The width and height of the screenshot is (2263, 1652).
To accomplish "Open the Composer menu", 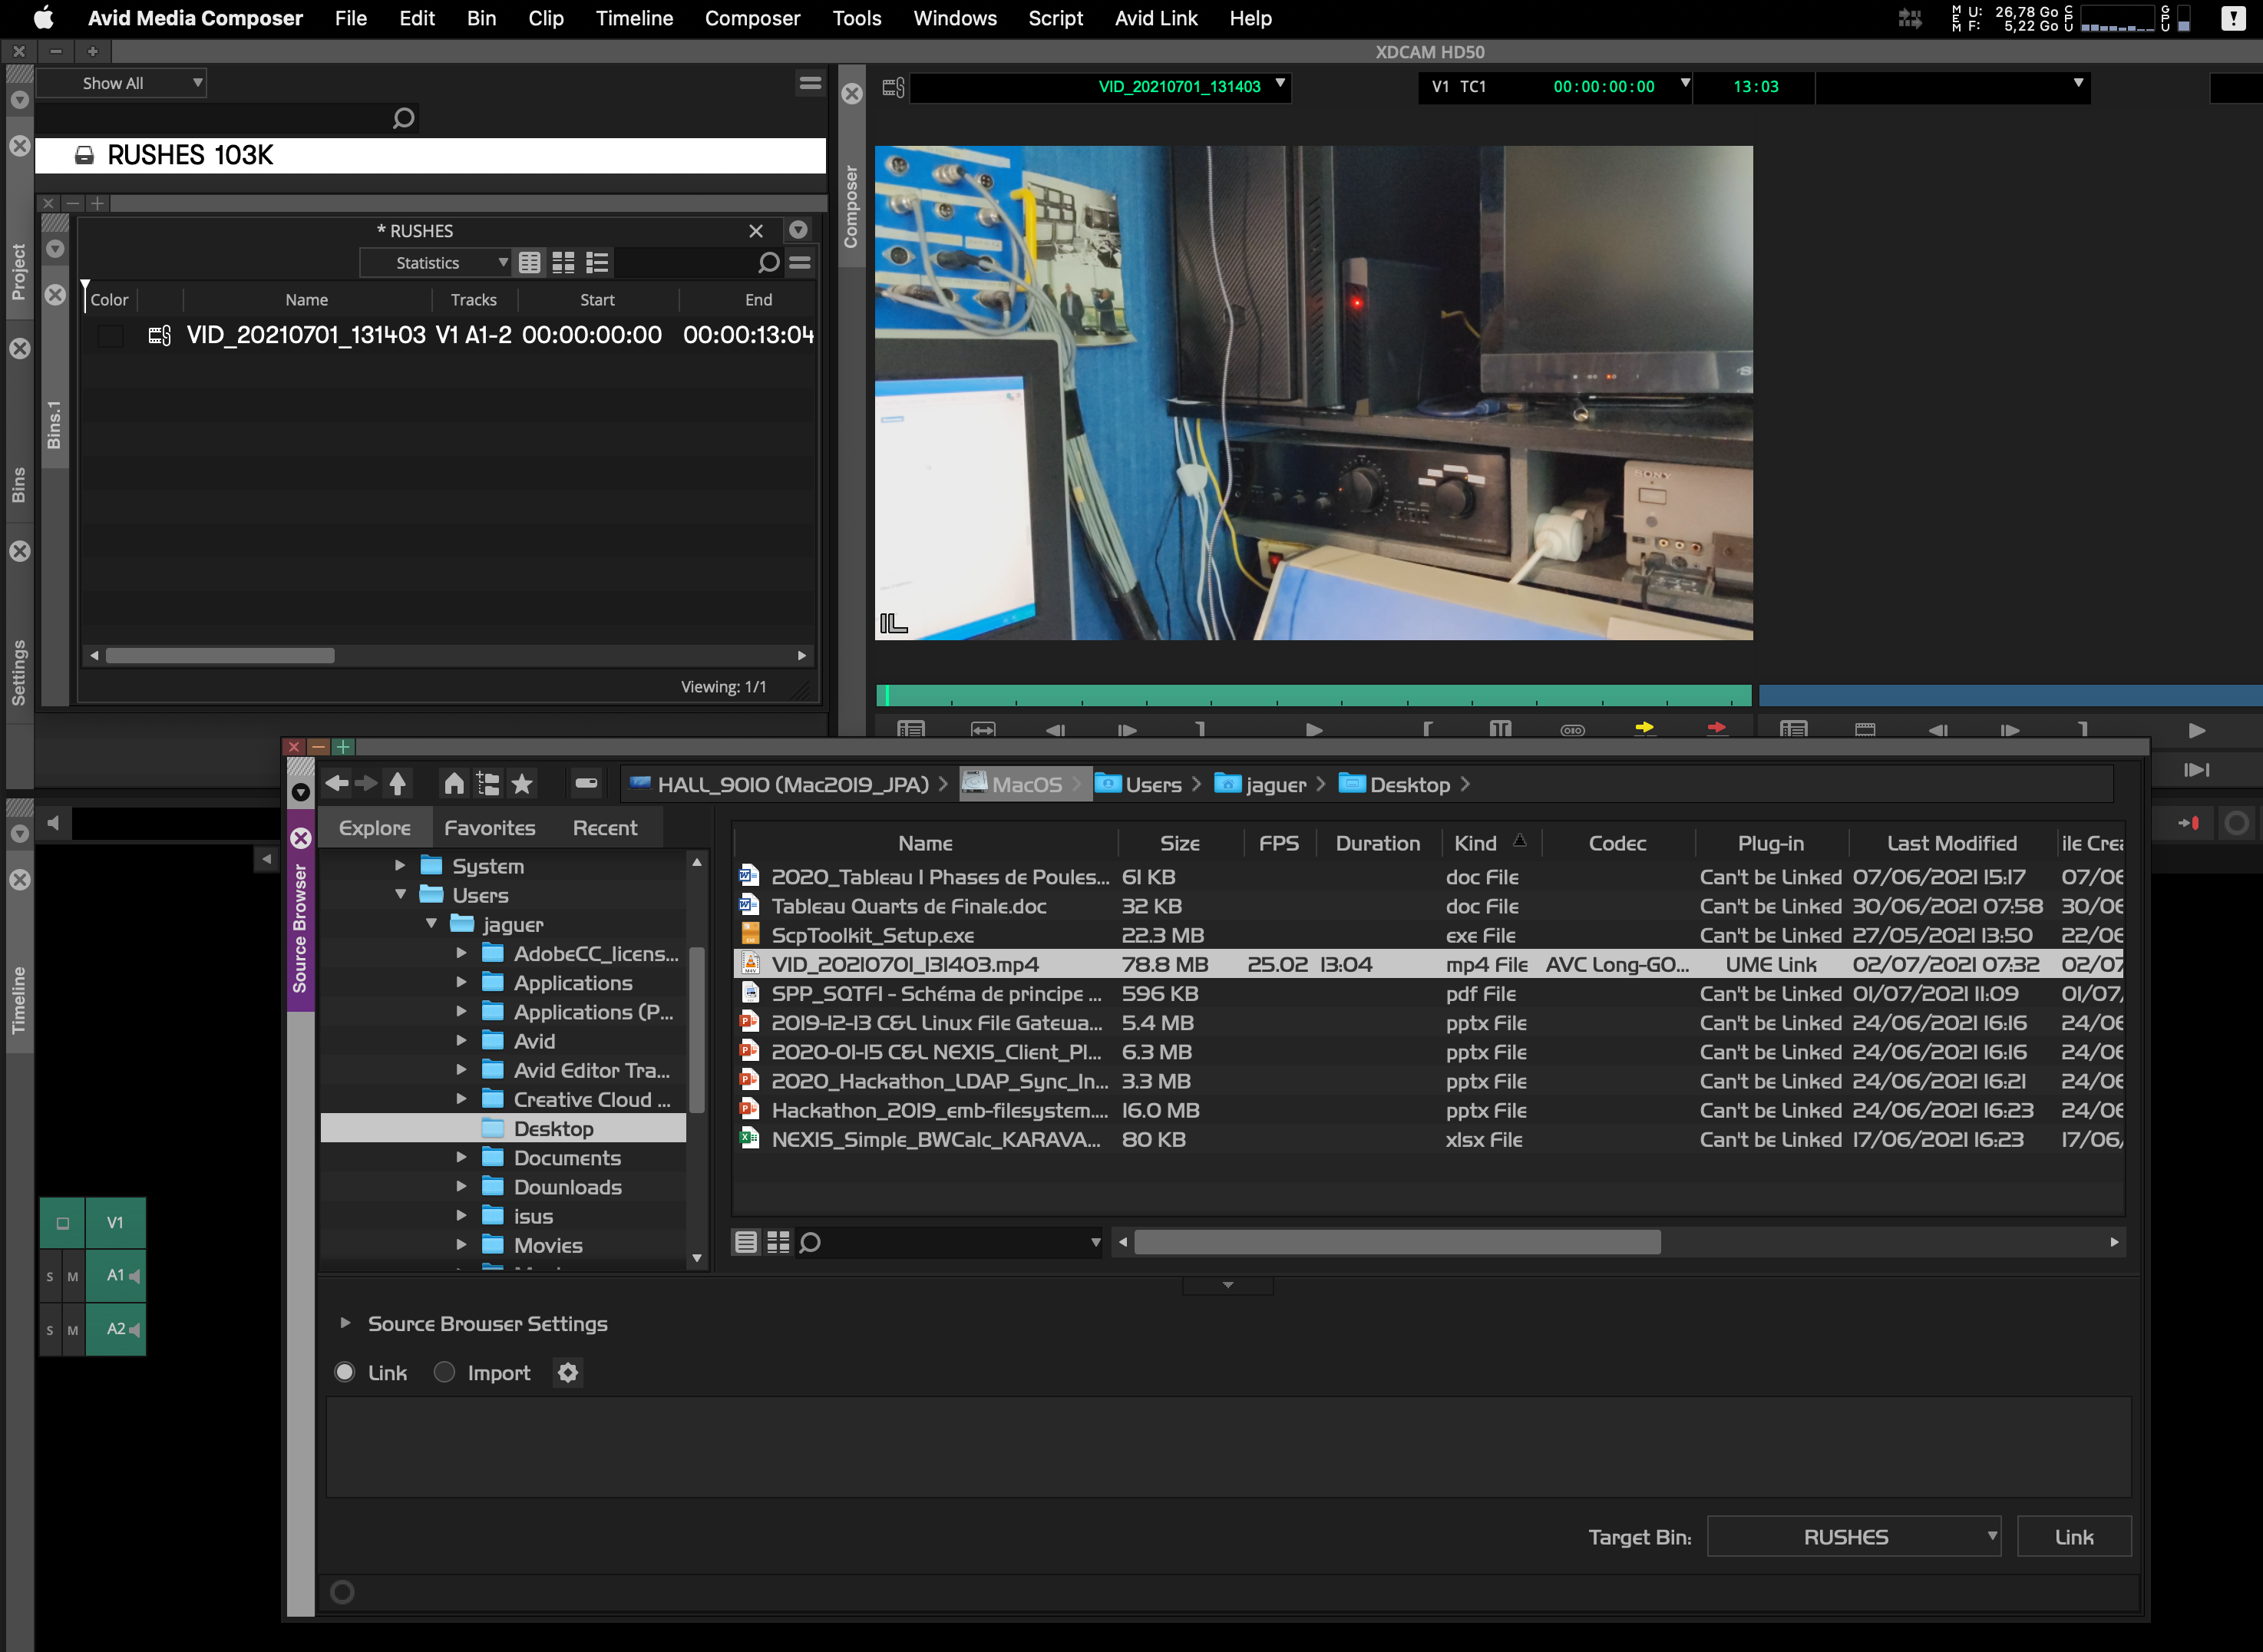I will (x=752, y=18).
